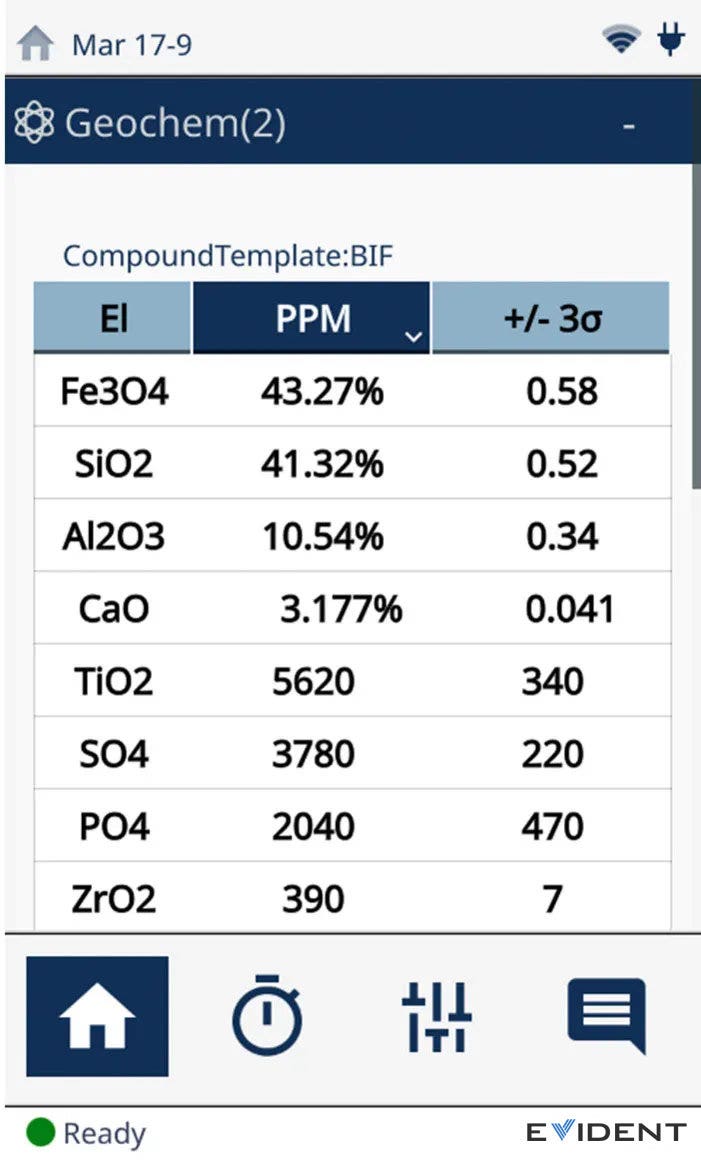Screen dimensions: 701x1164
Task: Tap the small home icon beside Mar 17-9
Action: tap(35, 44)
